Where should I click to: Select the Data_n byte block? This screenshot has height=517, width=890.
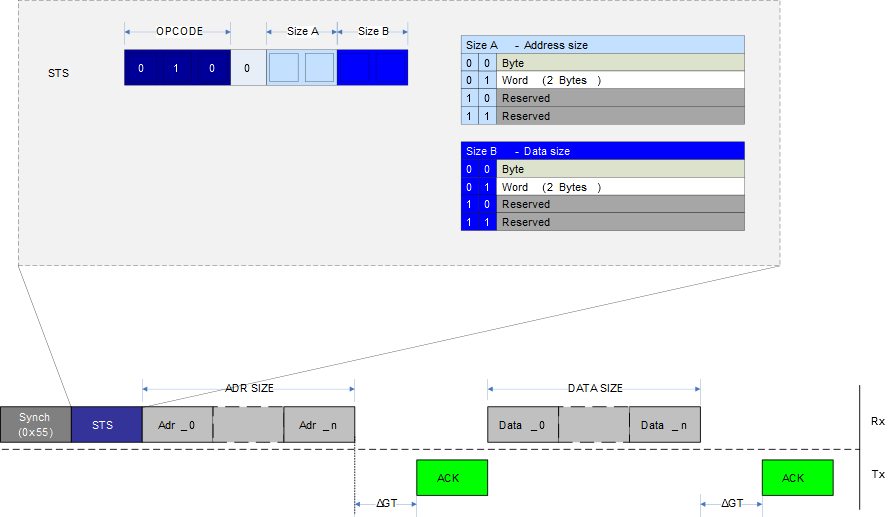click(664, 424)
